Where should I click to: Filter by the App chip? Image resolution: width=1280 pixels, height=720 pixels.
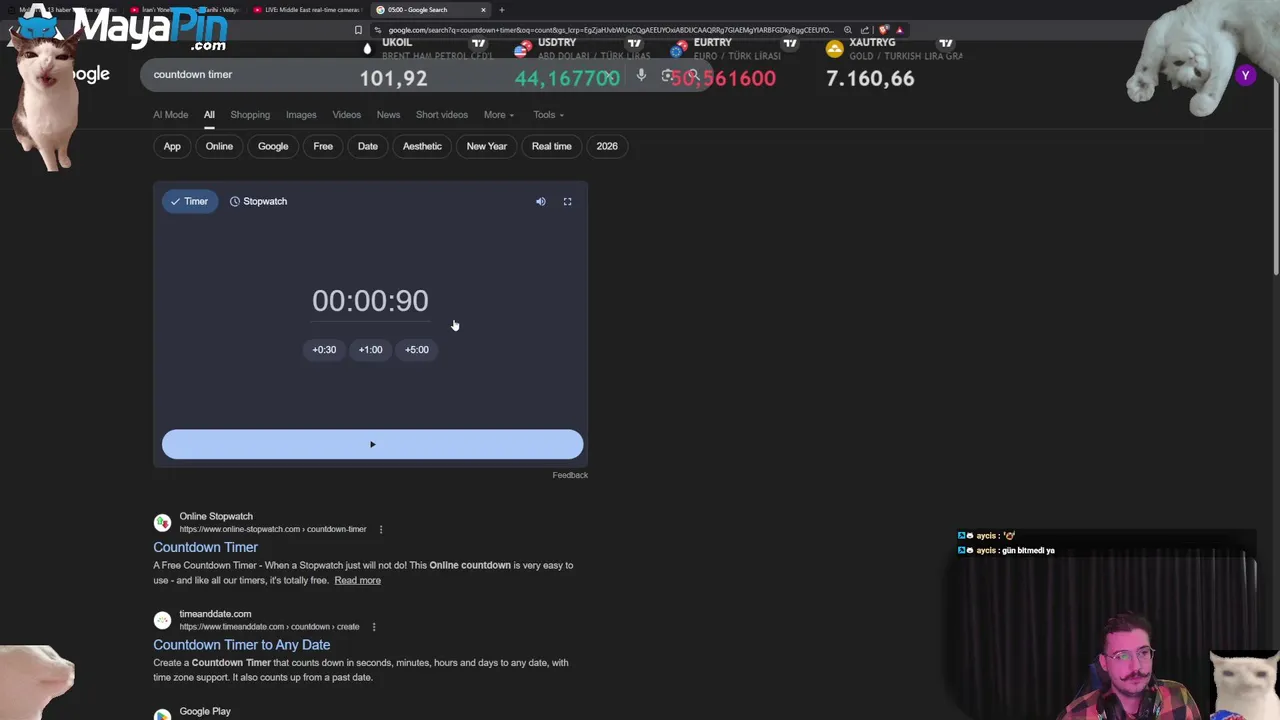coord(172,146)
